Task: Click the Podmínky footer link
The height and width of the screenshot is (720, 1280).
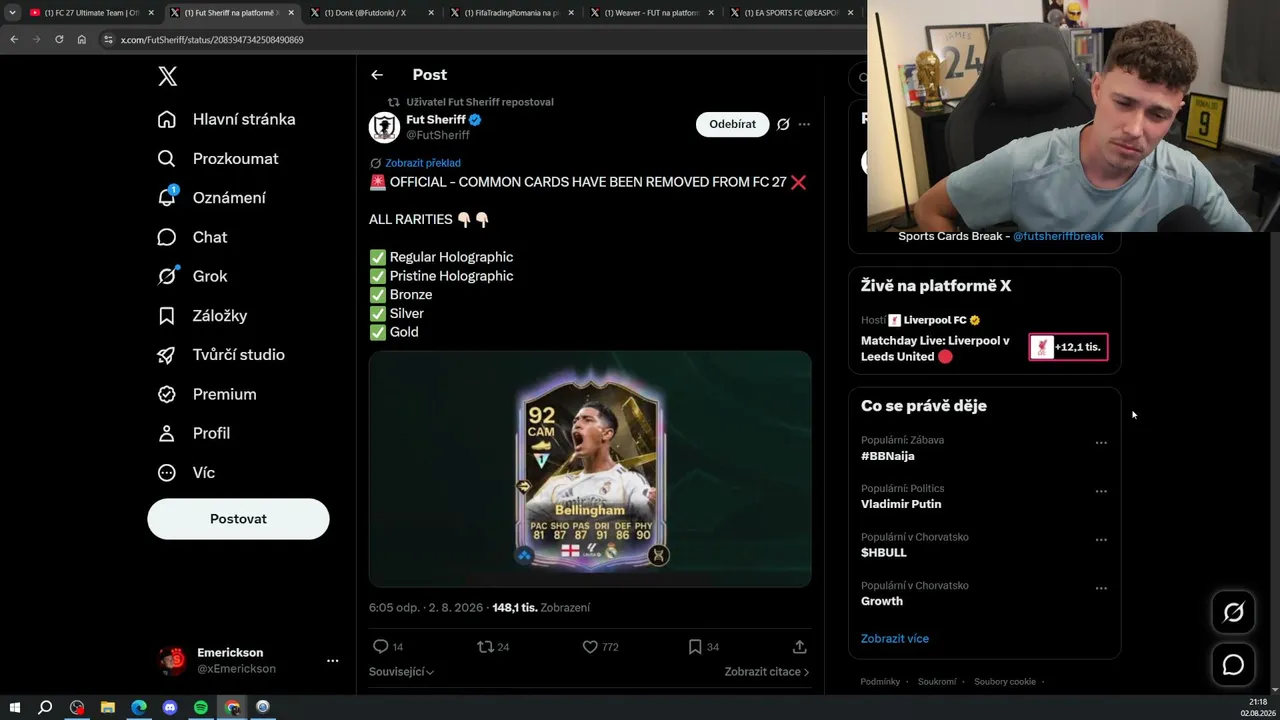Action: click(x=880, y=682)
